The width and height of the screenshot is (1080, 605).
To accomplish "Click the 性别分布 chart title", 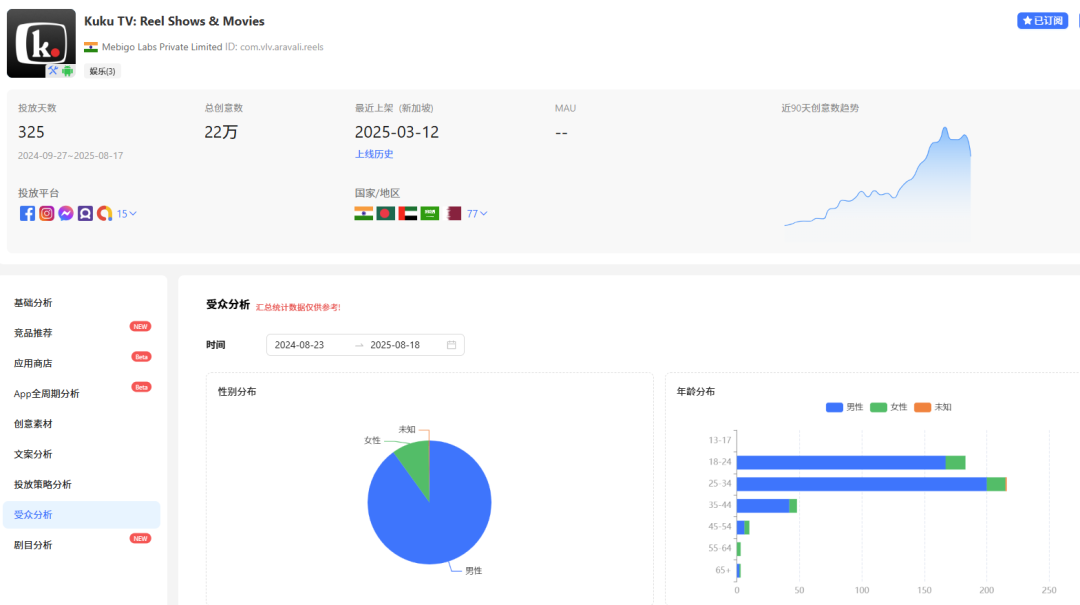I will click(237, 391).
